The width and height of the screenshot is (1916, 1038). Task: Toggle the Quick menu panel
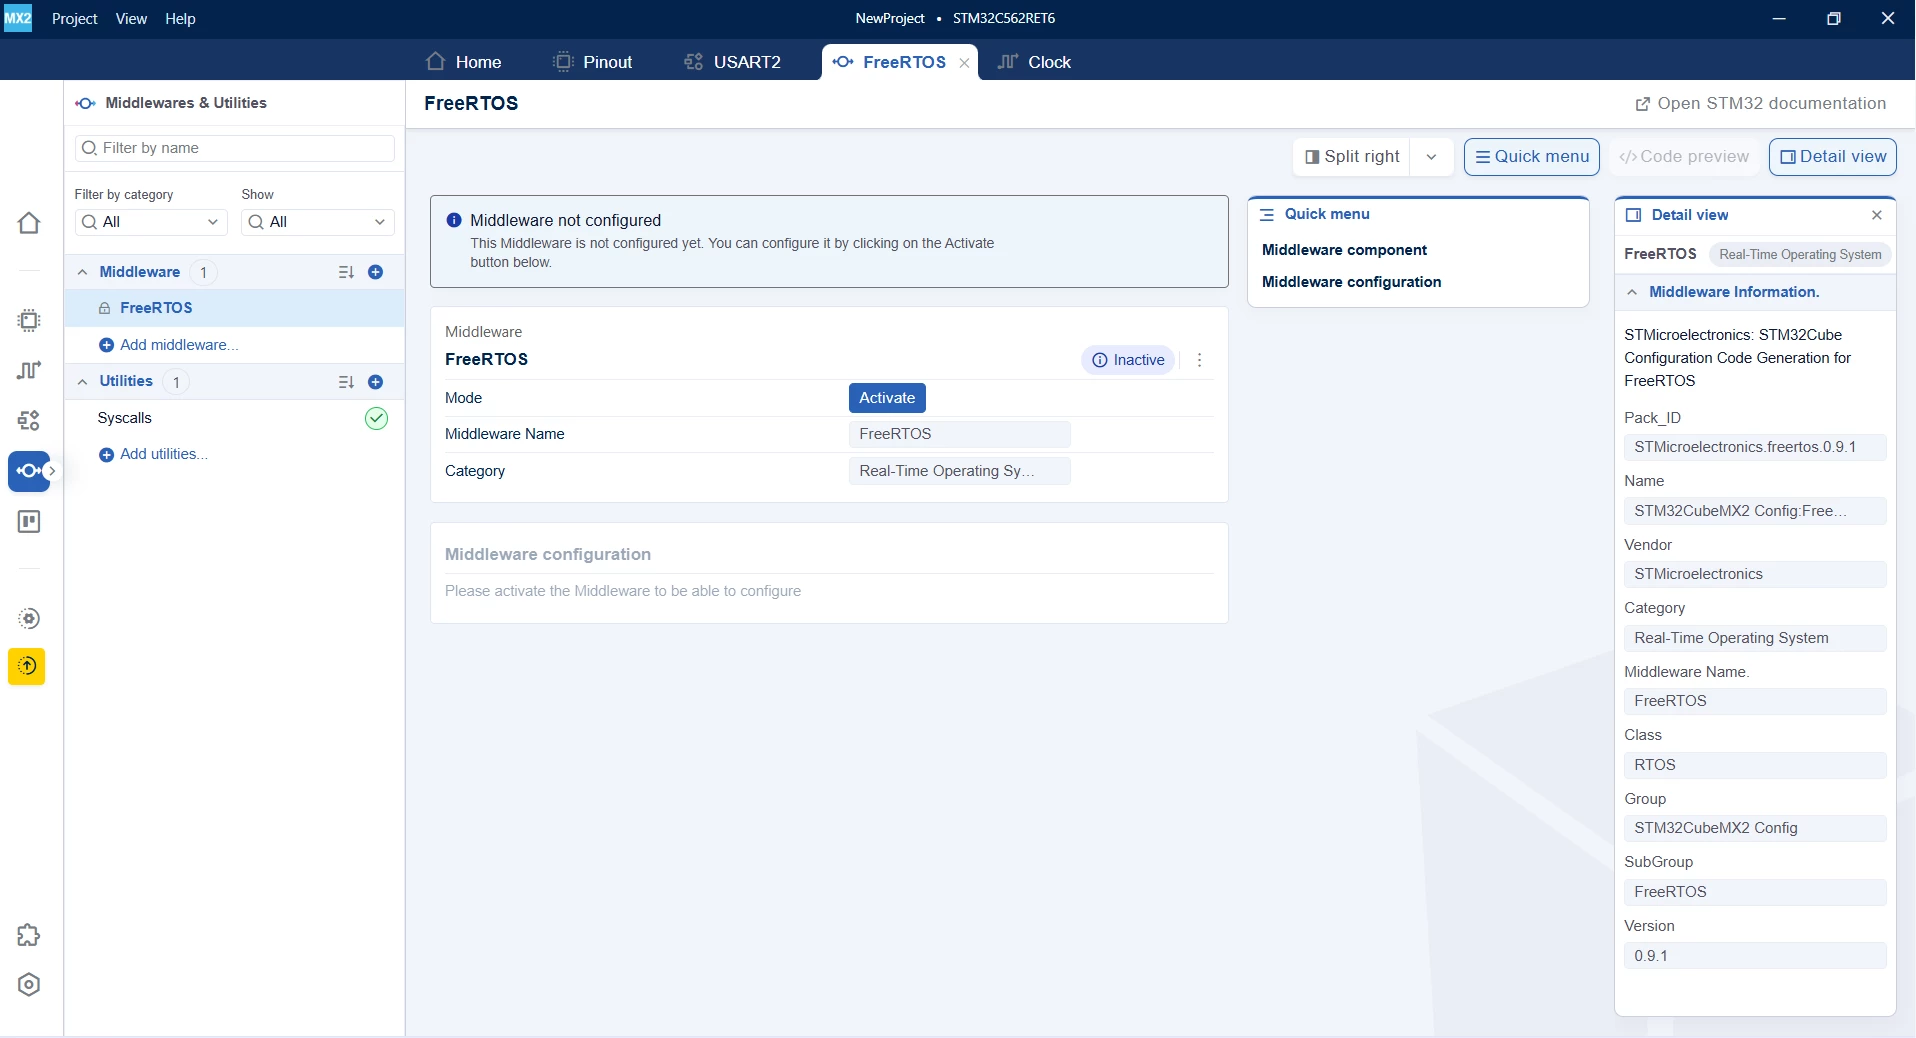(1532, 157)
